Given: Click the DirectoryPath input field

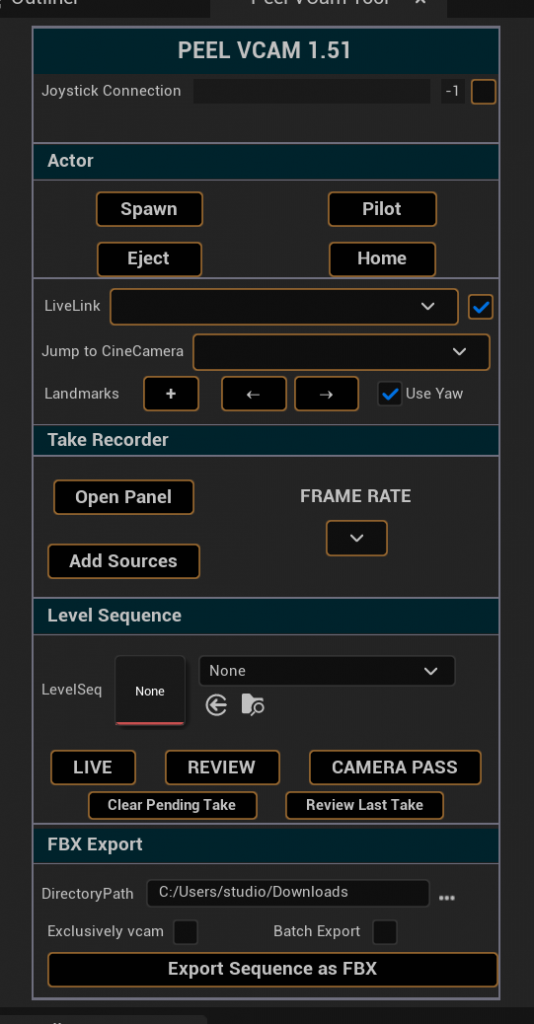Looking at the screenshot, I should point(288,893).
